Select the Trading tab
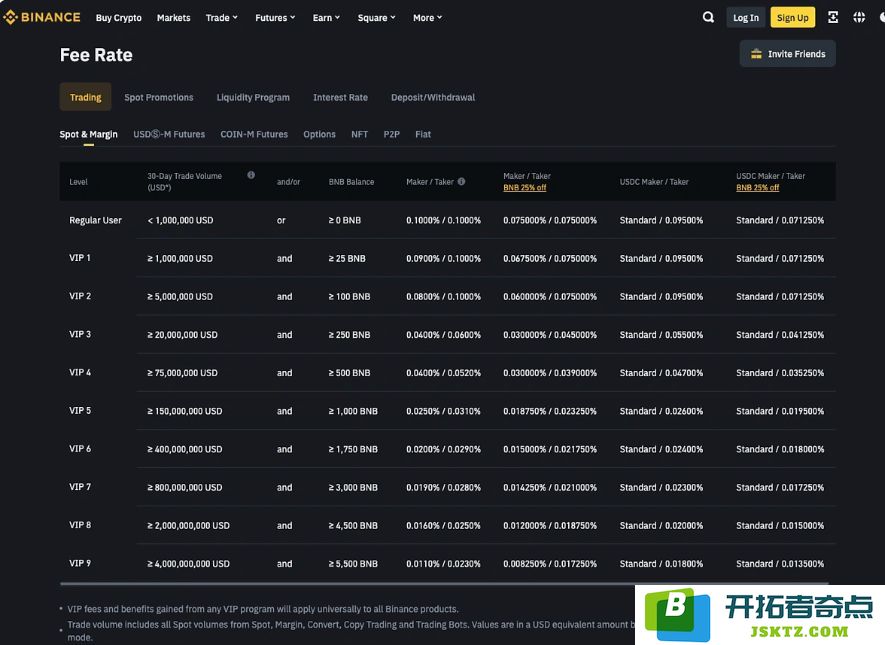 point(85,97)
